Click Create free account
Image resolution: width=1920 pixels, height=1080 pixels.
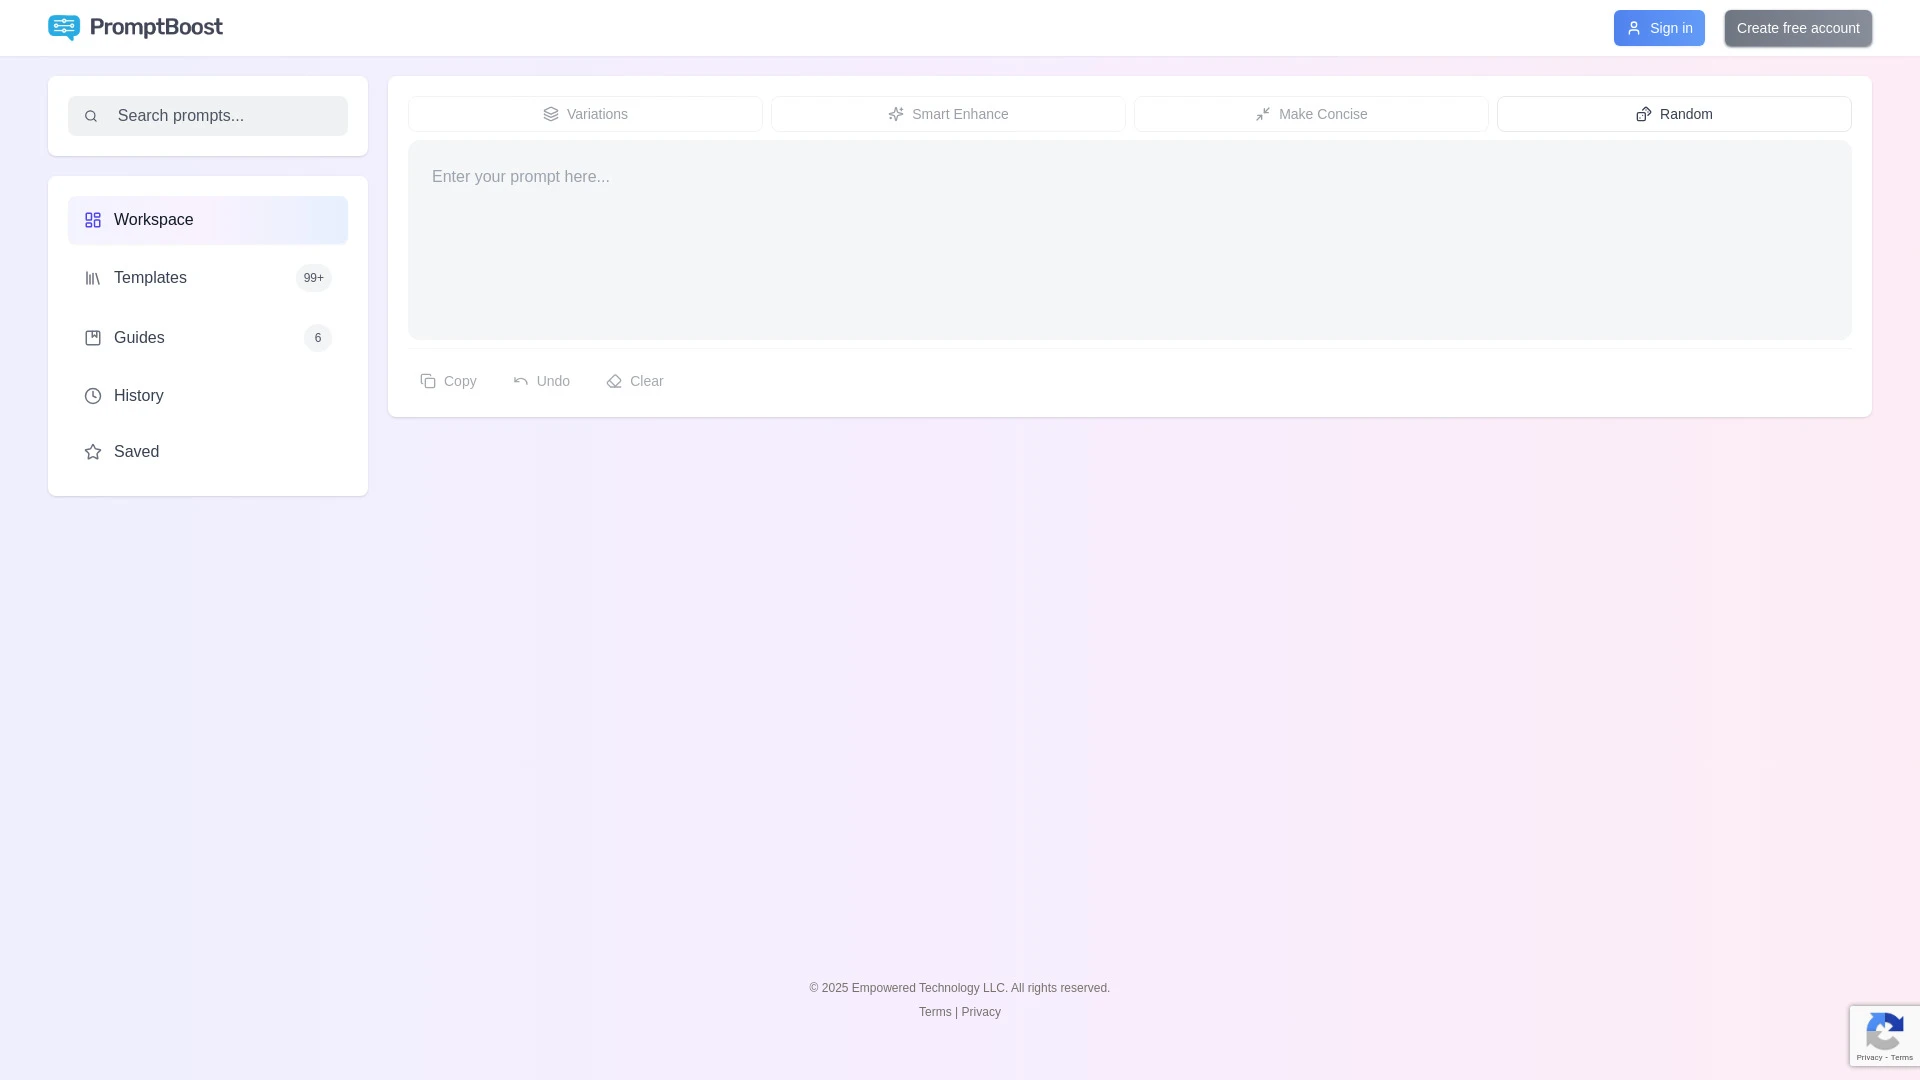(1797, 27)
